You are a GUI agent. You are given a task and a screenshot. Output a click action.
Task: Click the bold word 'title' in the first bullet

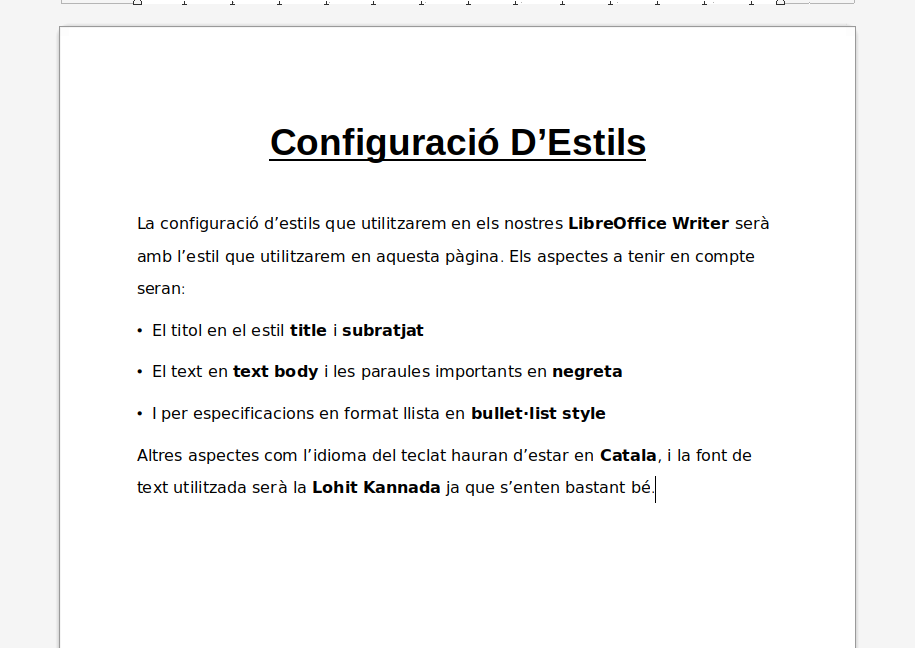(x=308, y=330)
